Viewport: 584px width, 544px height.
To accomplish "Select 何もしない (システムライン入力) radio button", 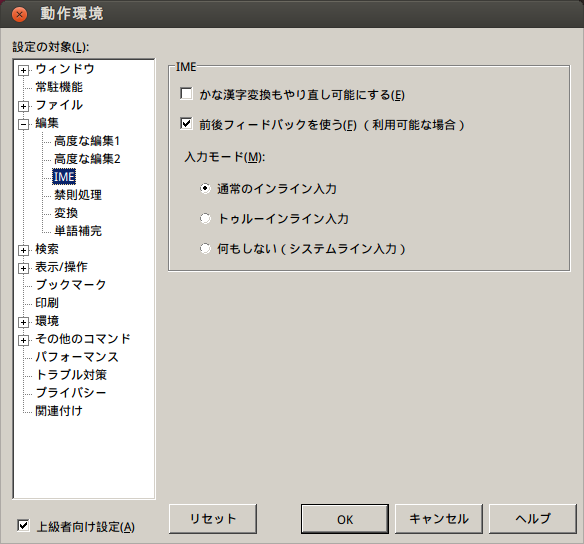I will pos(205,248).
